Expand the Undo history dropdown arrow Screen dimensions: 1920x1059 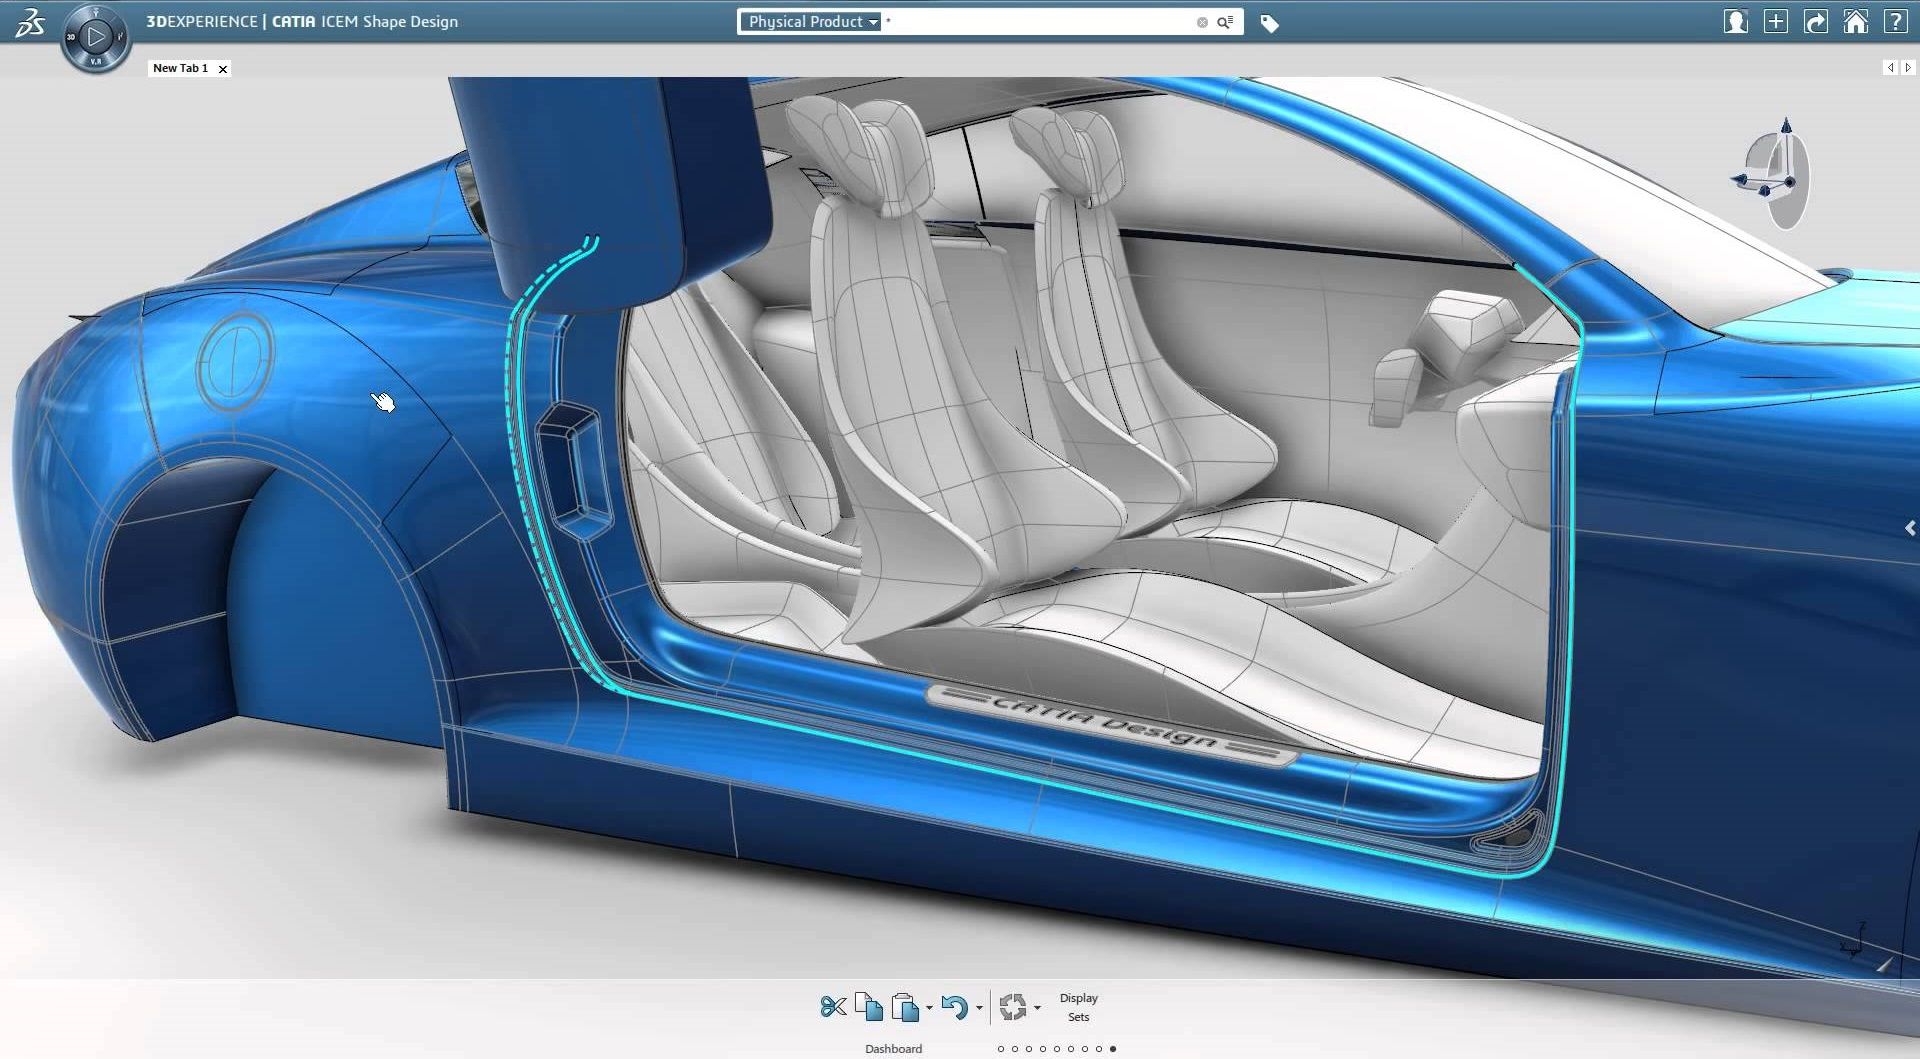click(x=979, y=1008)
